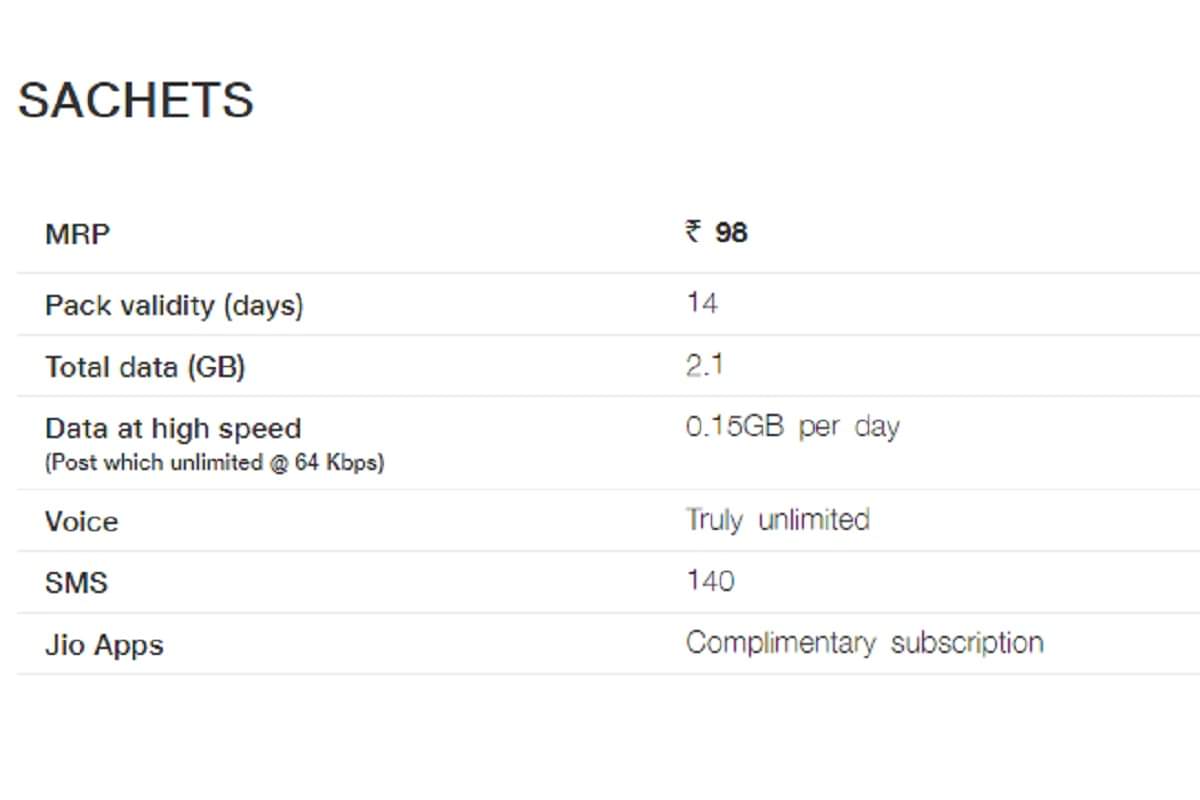The width and height of the screenshot is (1200, 800).
Task: Click the 'per day' text
Action: [849, 427]
